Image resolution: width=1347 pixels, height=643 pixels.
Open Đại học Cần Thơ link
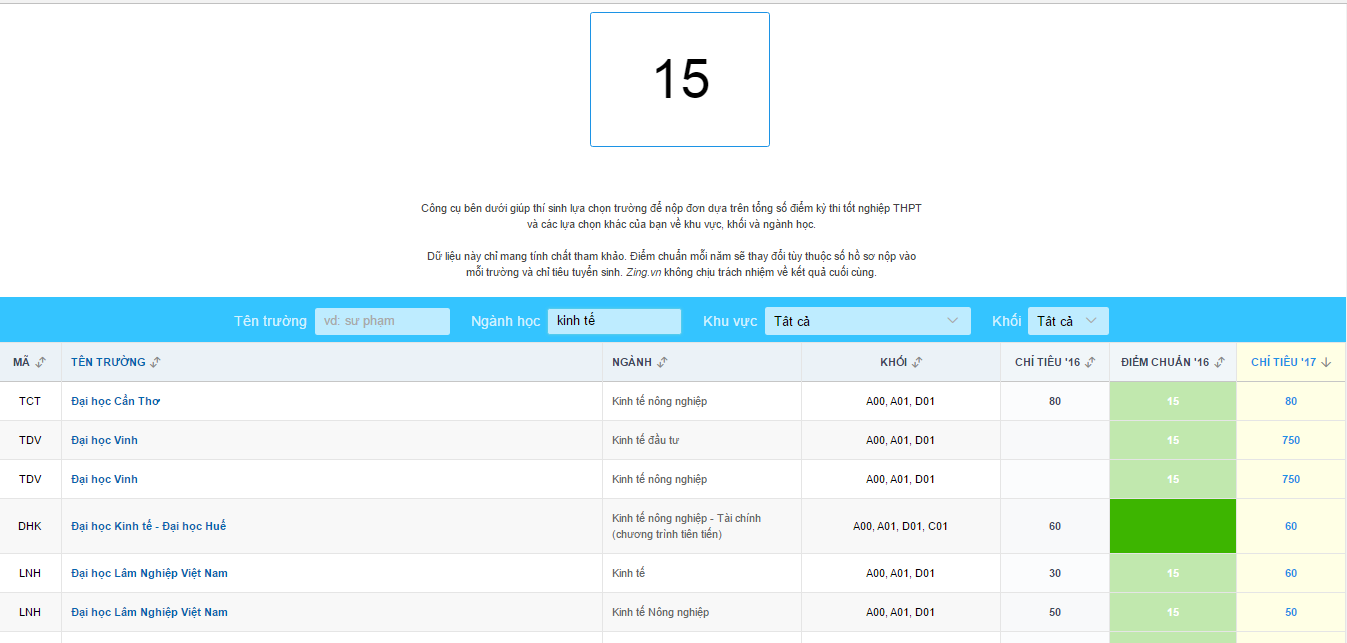tap(115, 401)
